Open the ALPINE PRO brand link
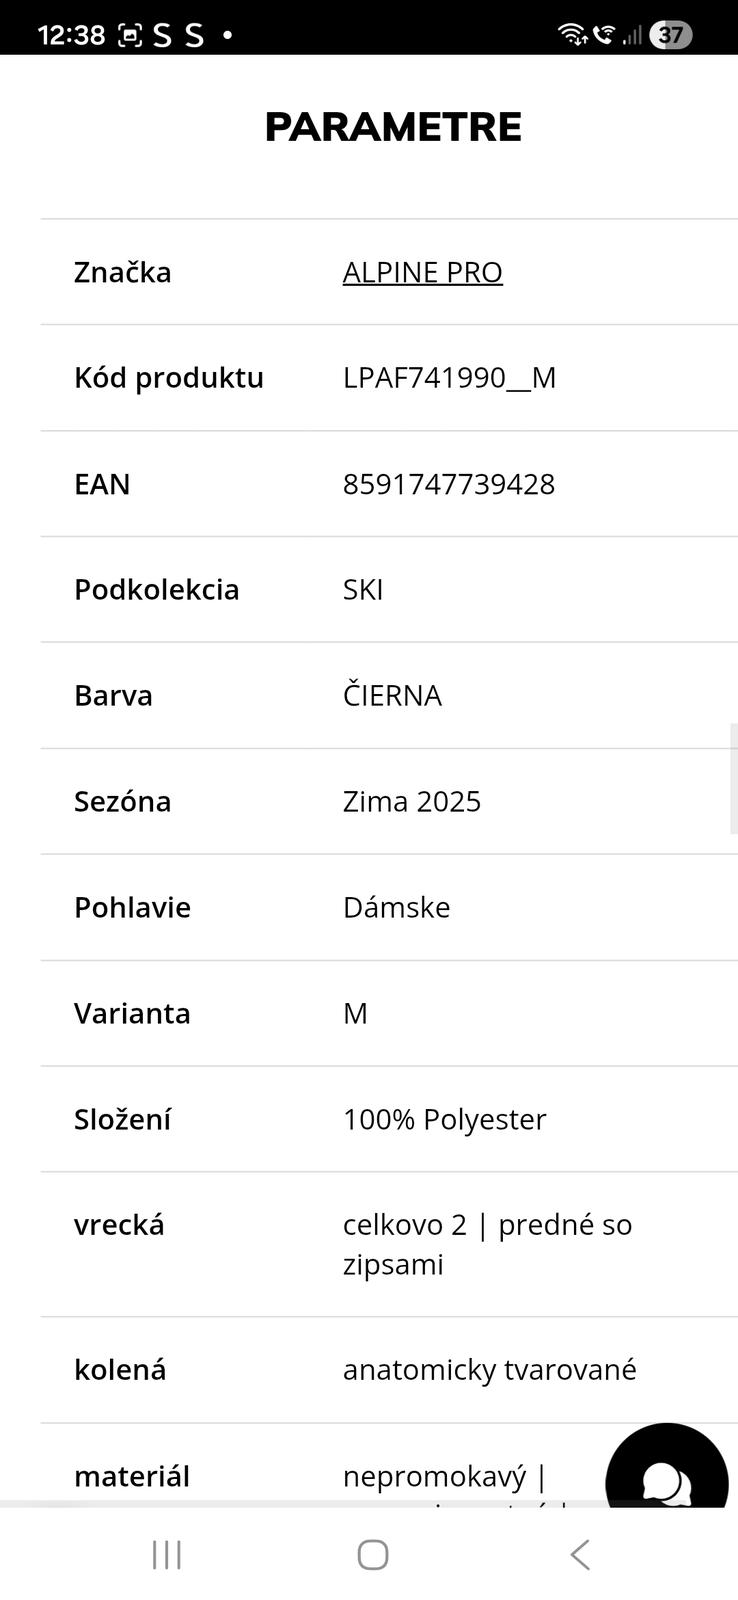This screenshot has width=738, height=1600. pyautogui.click(x=422, y=272)
